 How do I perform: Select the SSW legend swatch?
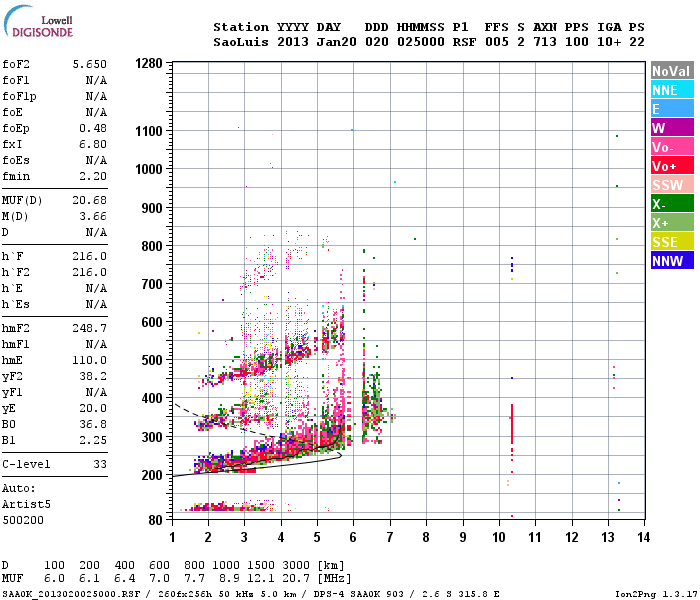point(672,185)
